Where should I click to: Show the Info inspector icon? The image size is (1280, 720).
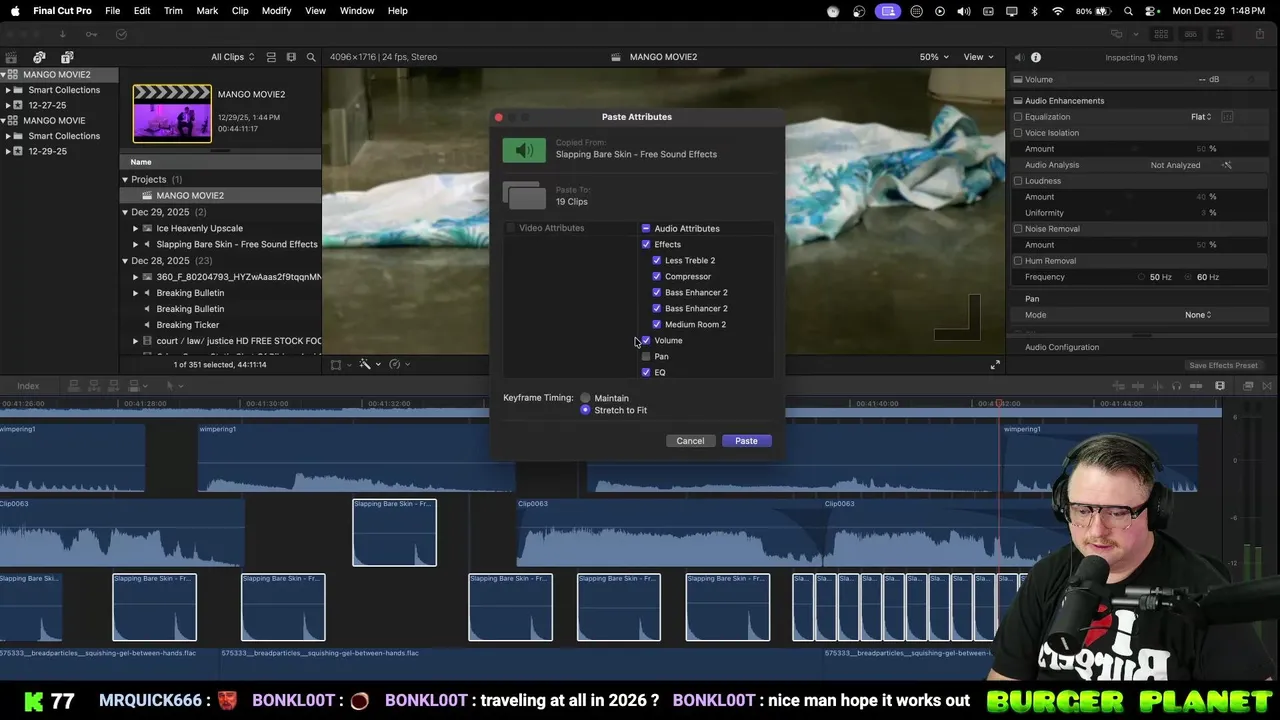[1036, 57]
